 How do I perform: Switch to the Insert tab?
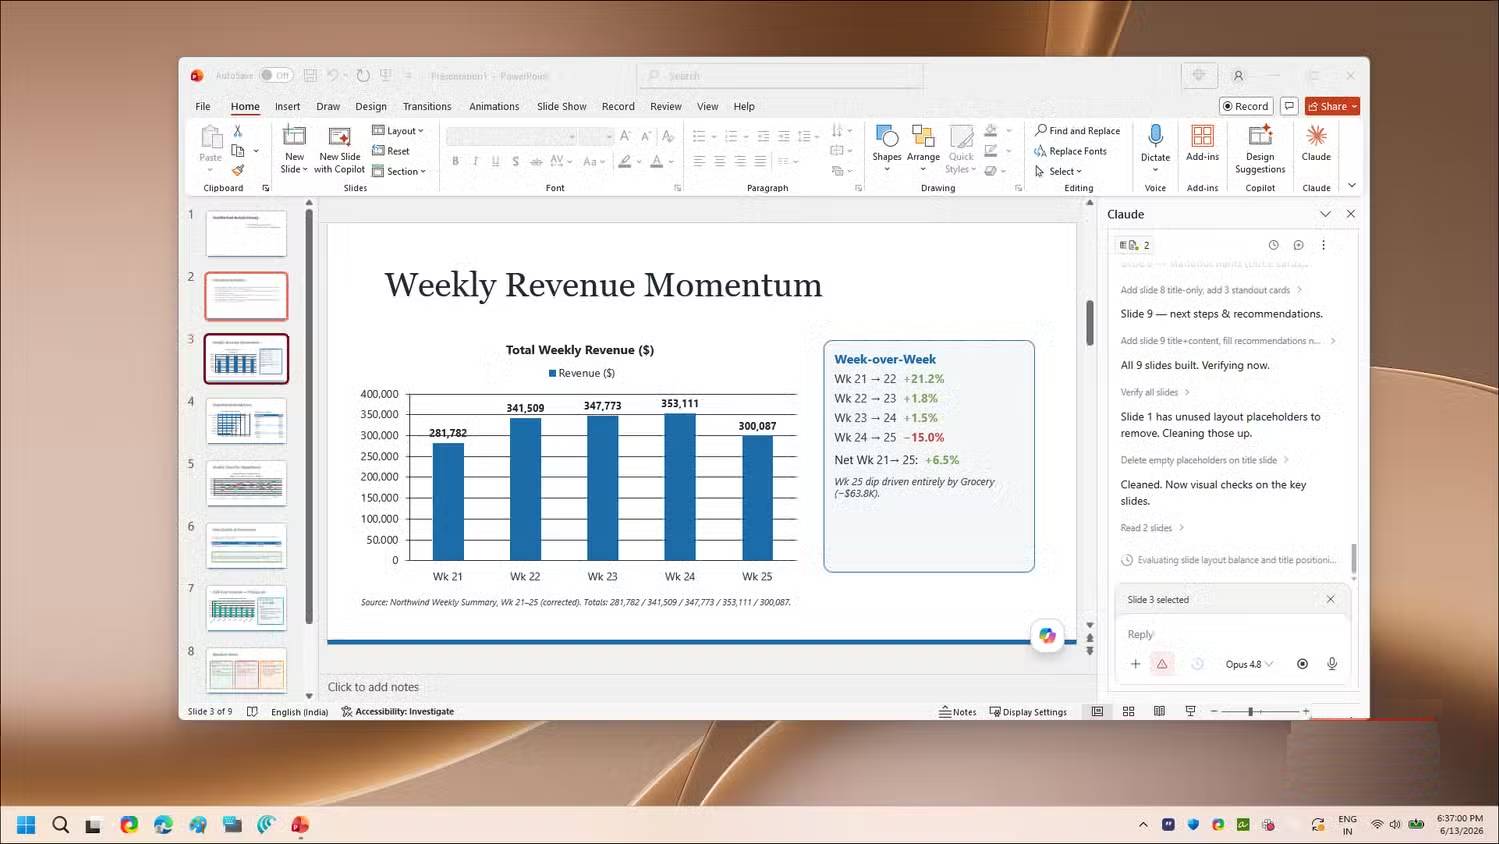[x=287, y=106]
